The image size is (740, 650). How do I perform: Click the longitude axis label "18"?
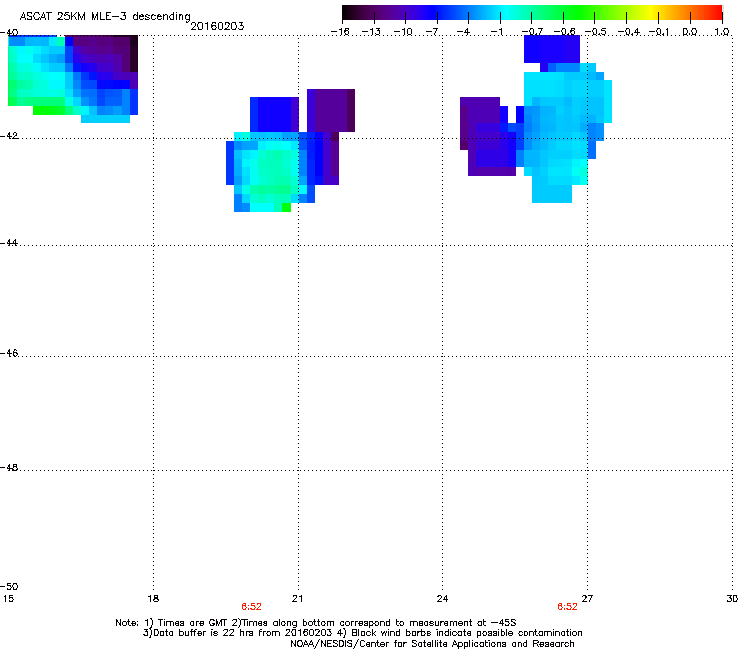[153, 599]
